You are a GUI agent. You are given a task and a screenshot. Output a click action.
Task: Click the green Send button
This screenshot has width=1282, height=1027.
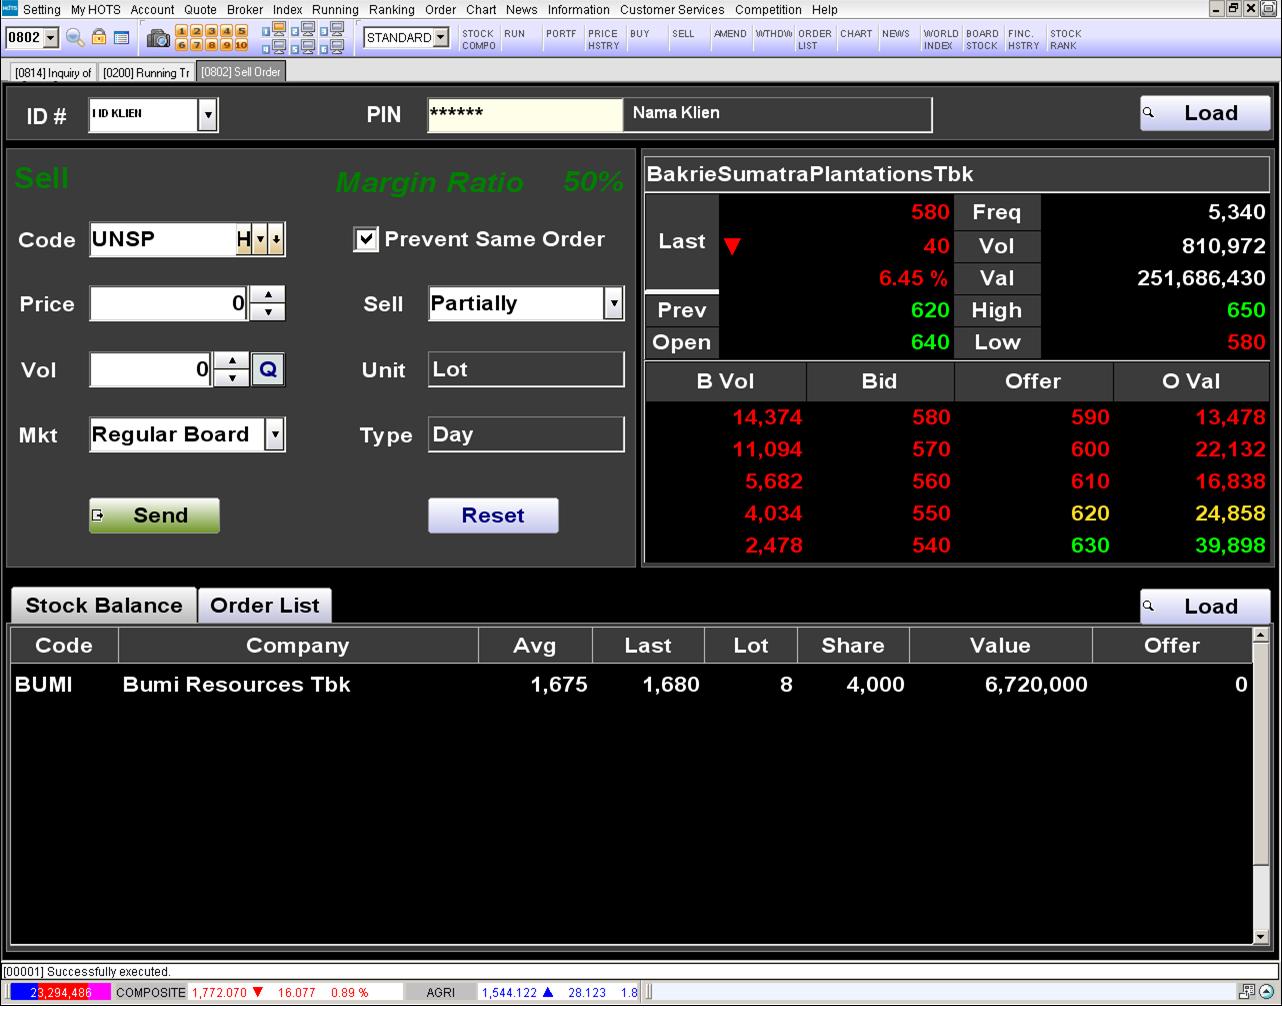(154, 515)
